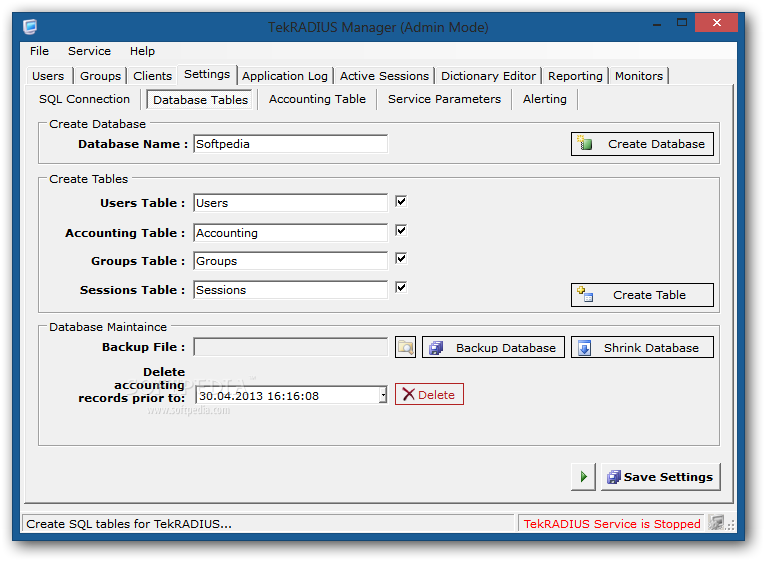Open the Alerting sub-tab

click(544, 99)
